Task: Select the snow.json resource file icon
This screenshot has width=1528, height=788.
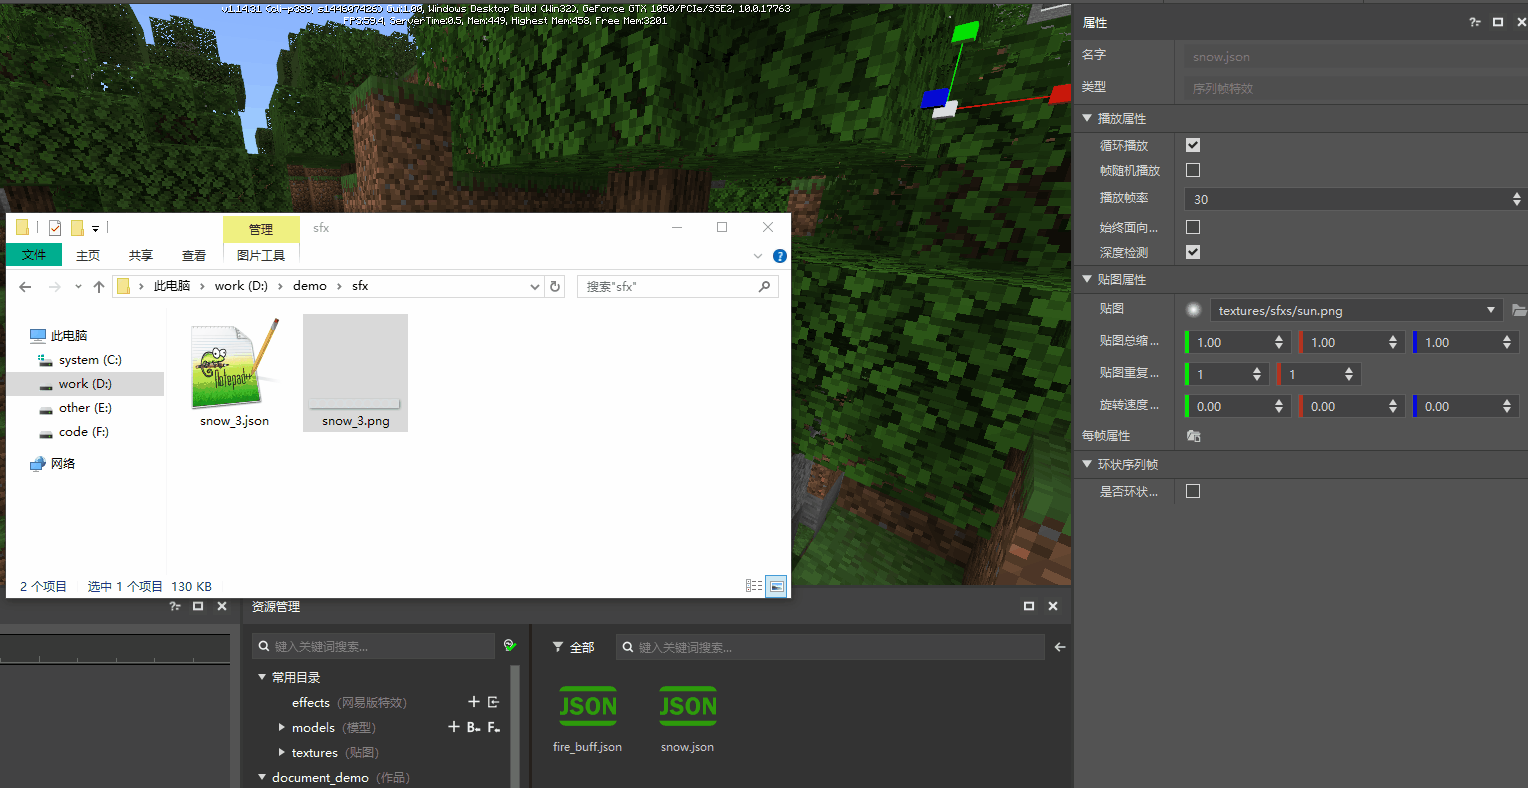Action: click(688, 708)
